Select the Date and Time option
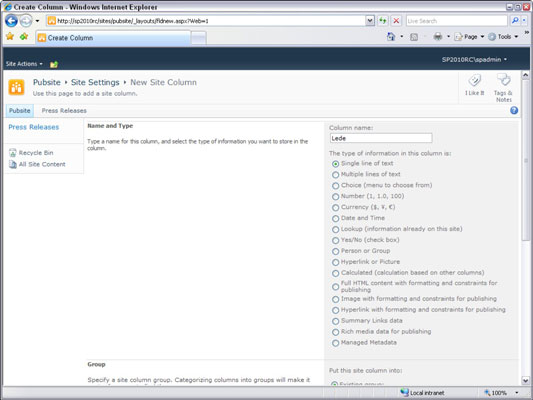Screen dimensions: 533x400 [x=336, y=218]
